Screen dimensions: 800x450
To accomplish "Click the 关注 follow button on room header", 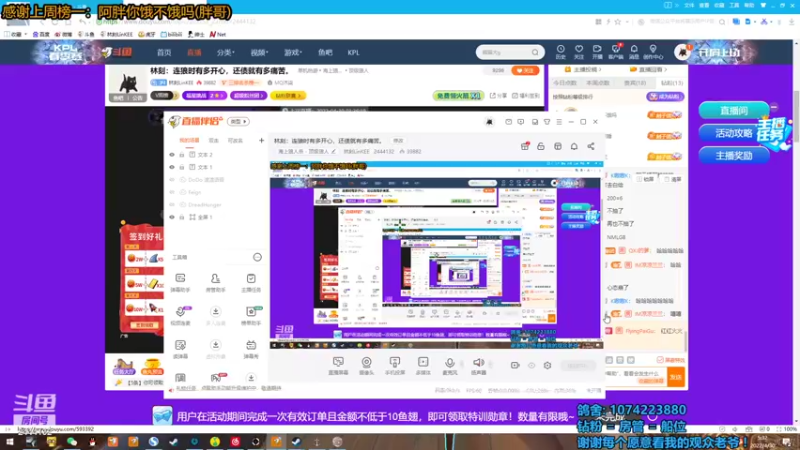I will click(525, 70).
